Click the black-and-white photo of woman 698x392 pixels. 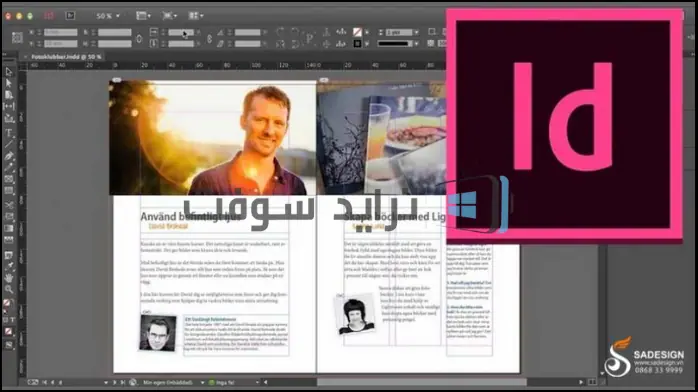pos(355,314)
